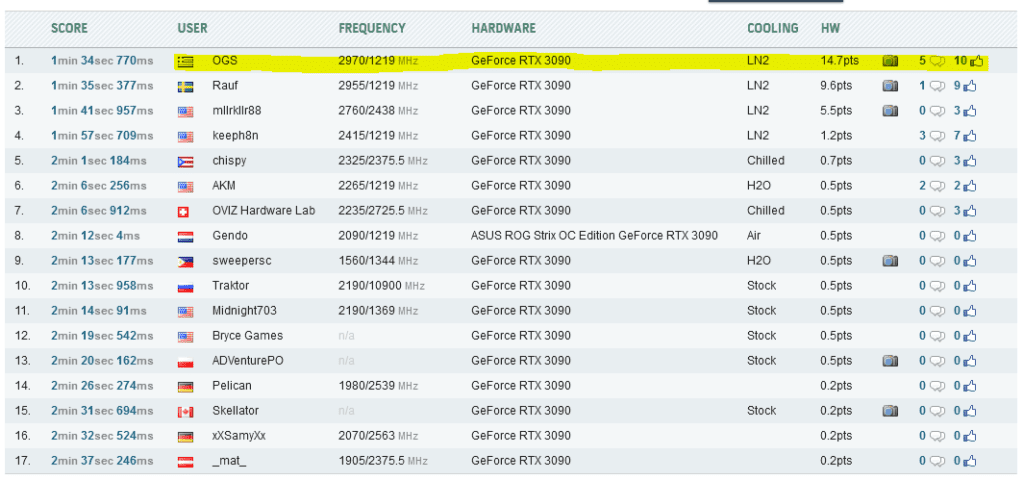Like Rauf's score with thumbs-up
Screen dimensions: 1024x480
point(969,86)
